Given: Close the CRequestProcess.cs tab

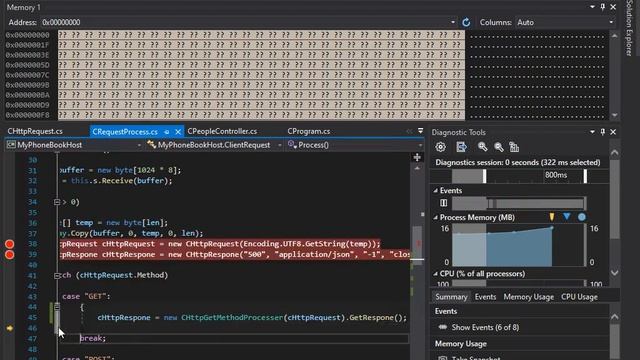Looking at the screenshot, I should pyautogui.click(x=178, y=132).
